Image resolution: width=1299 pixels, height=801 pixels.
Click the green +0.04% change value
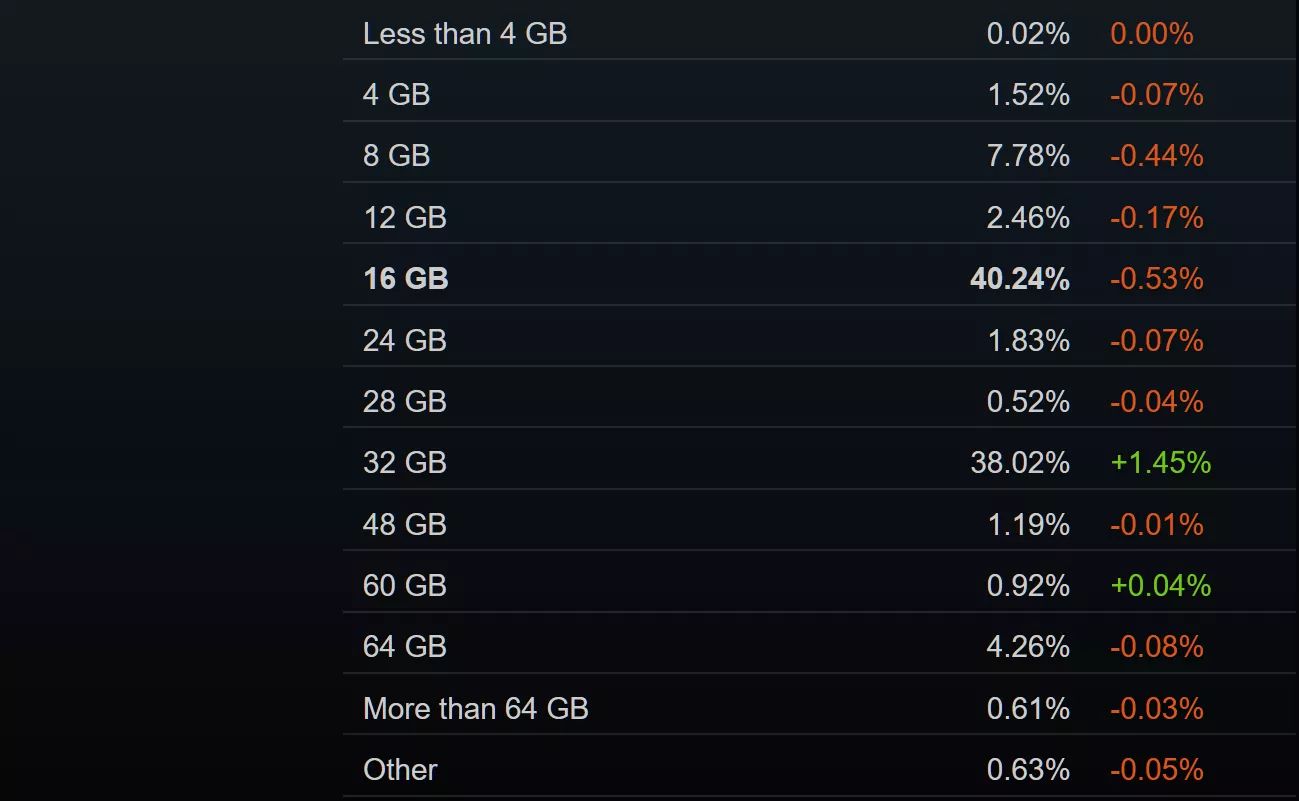tap(1160, 586)
